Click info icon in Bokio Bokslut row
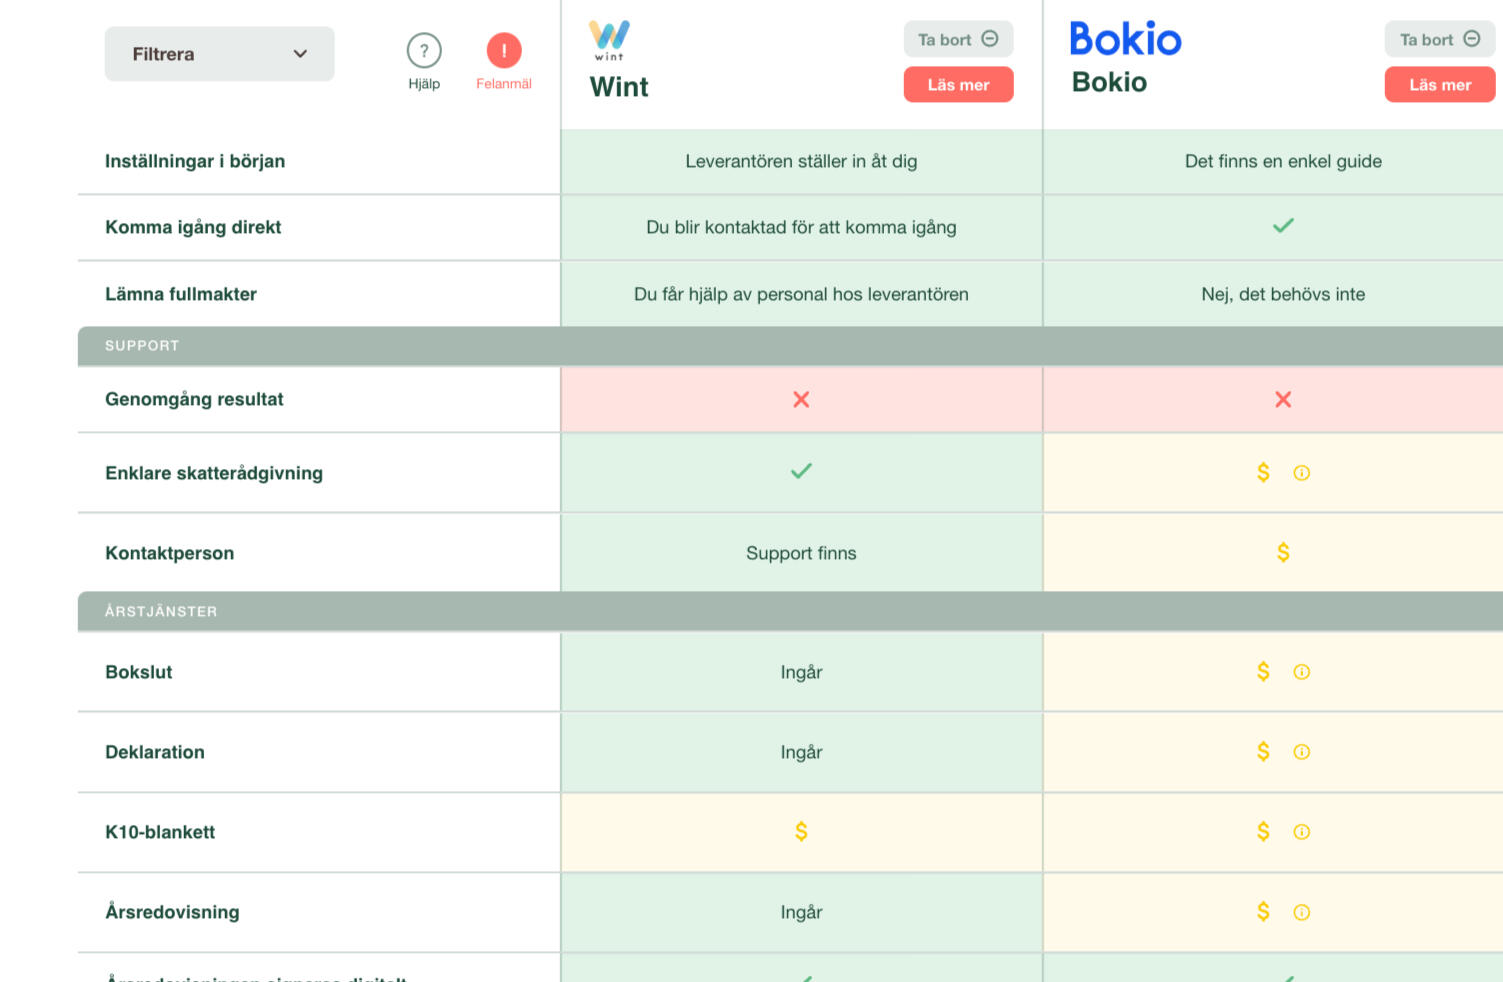The height and width of the screenshot is (982, 1503). (x=1301, y=672)
